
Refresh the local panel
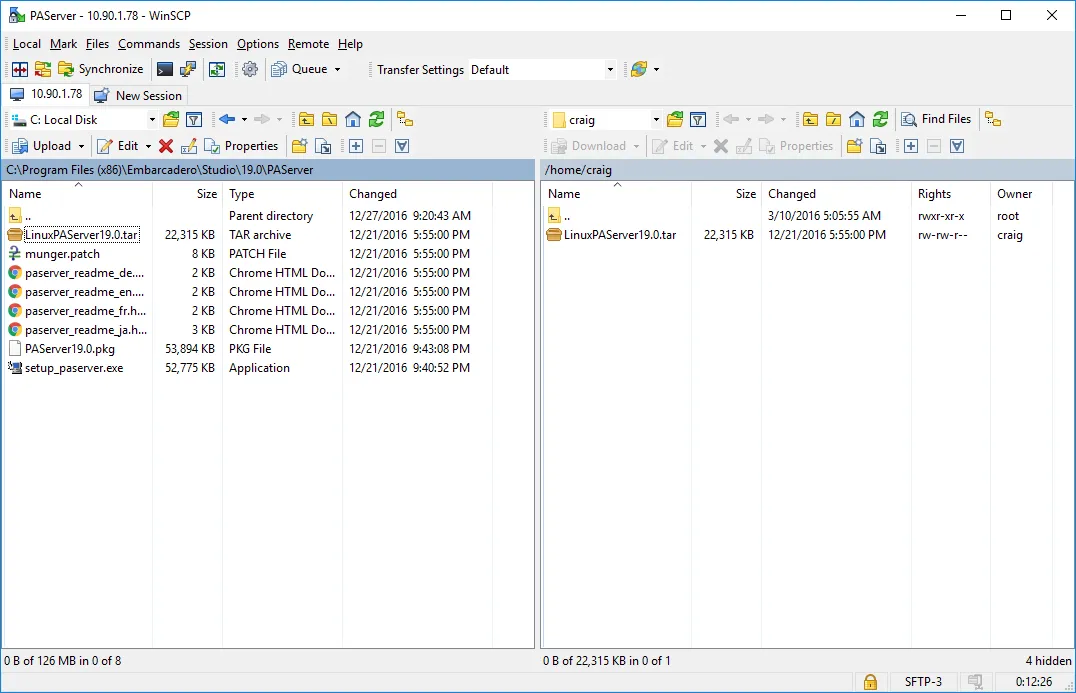click(x=376, y=120)
